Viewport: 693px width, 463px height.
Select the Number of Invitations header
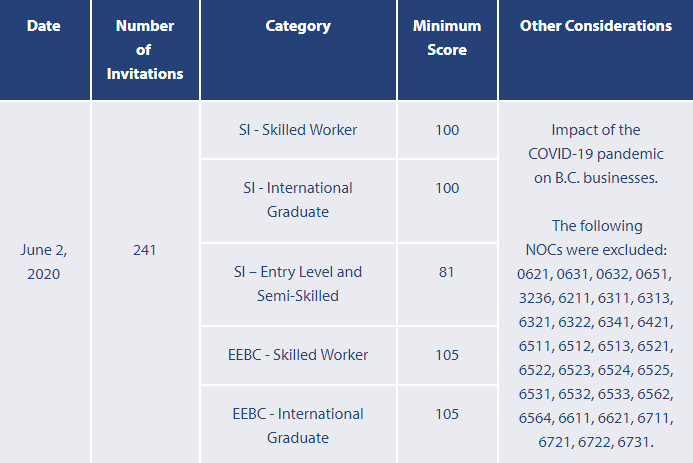click(145, 49)
